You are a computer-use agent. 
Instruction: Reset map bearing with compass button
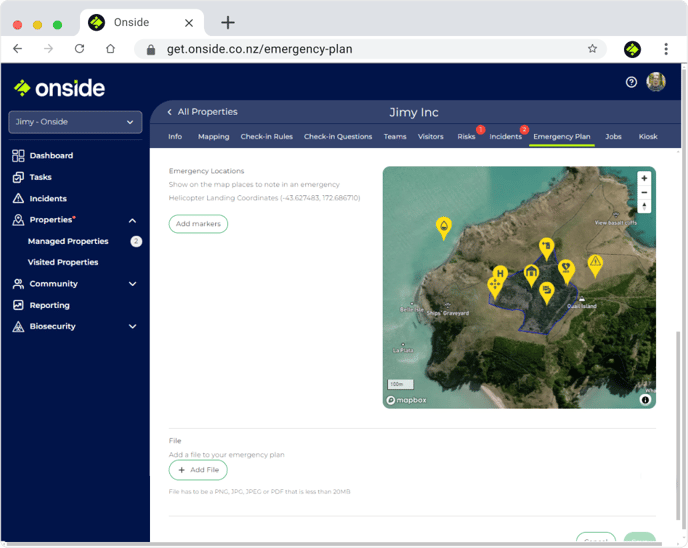pyautogui.click(x=644, y=206)
